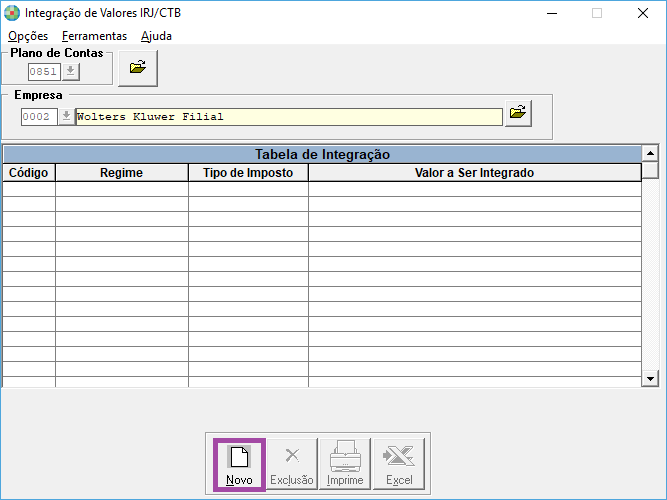
Task: Click the Valor a Ser Integrado header
Action: coord(474,173)
